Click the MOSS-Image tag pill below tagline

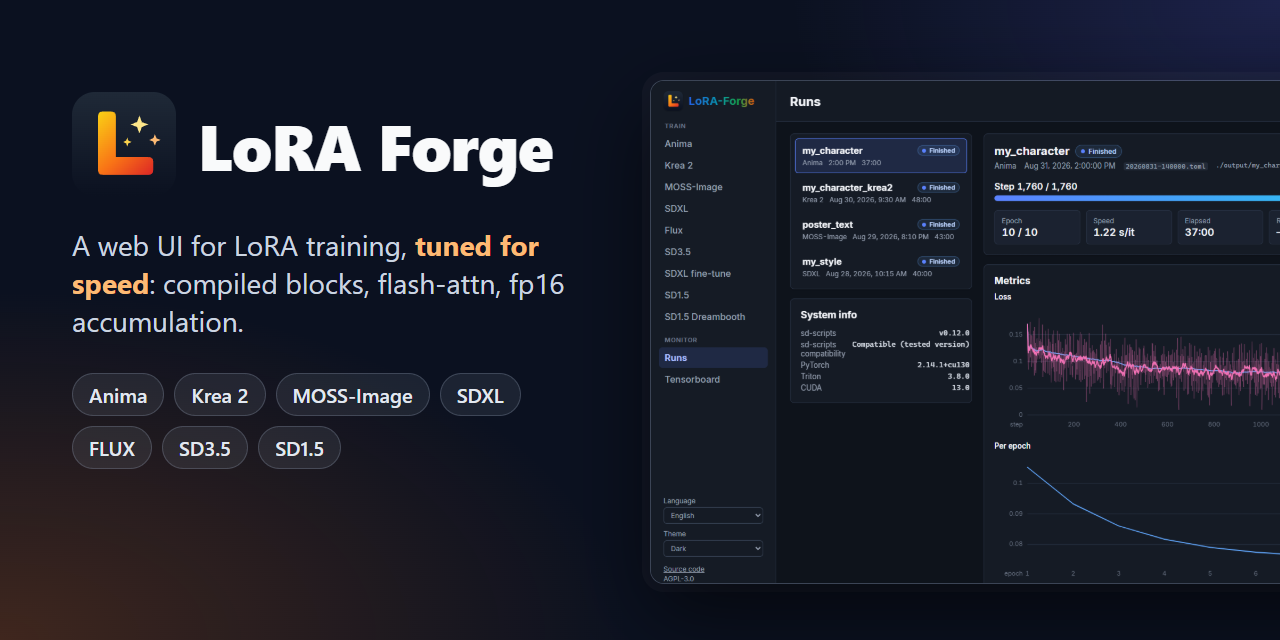tap(353, 395)
